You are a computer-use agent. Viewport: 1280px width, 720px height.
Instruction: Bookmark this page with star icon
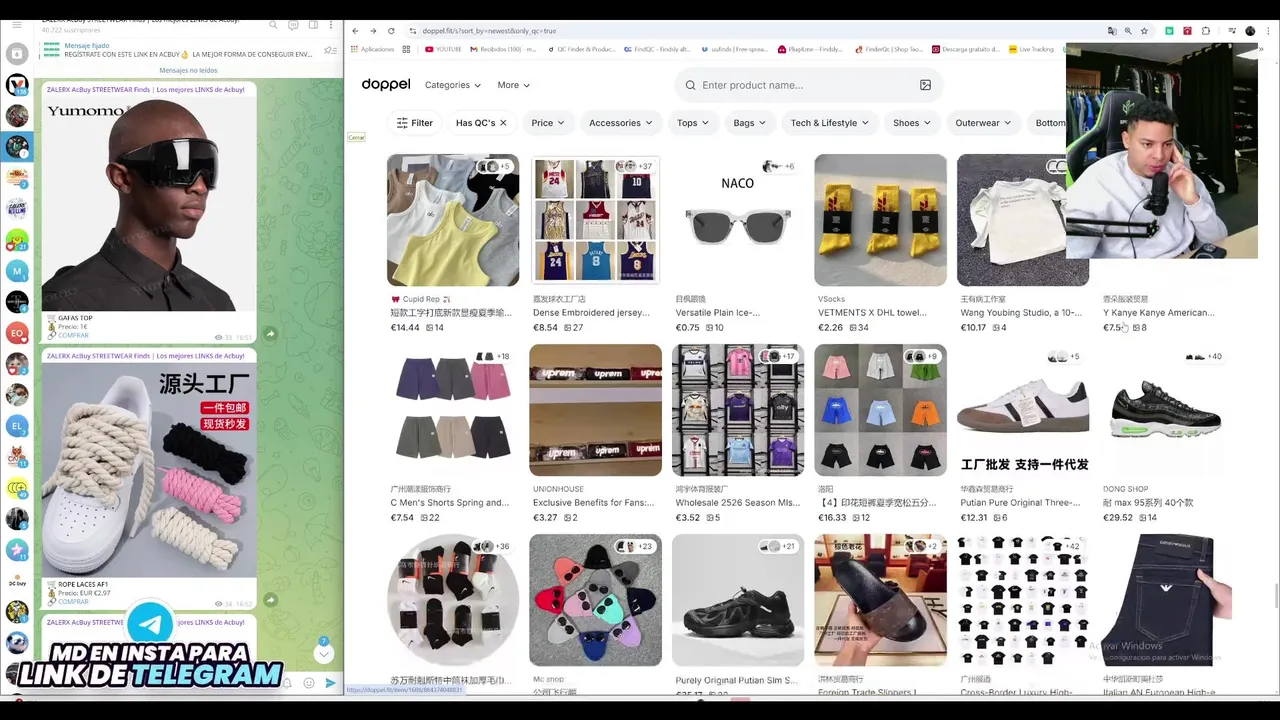point(1145,31)
